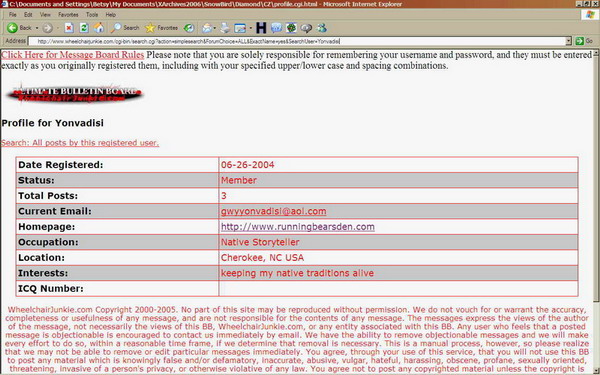Viewport: 600px width, 375px height.
Task: Go to the Home page icon
Action: click(99, 28)
